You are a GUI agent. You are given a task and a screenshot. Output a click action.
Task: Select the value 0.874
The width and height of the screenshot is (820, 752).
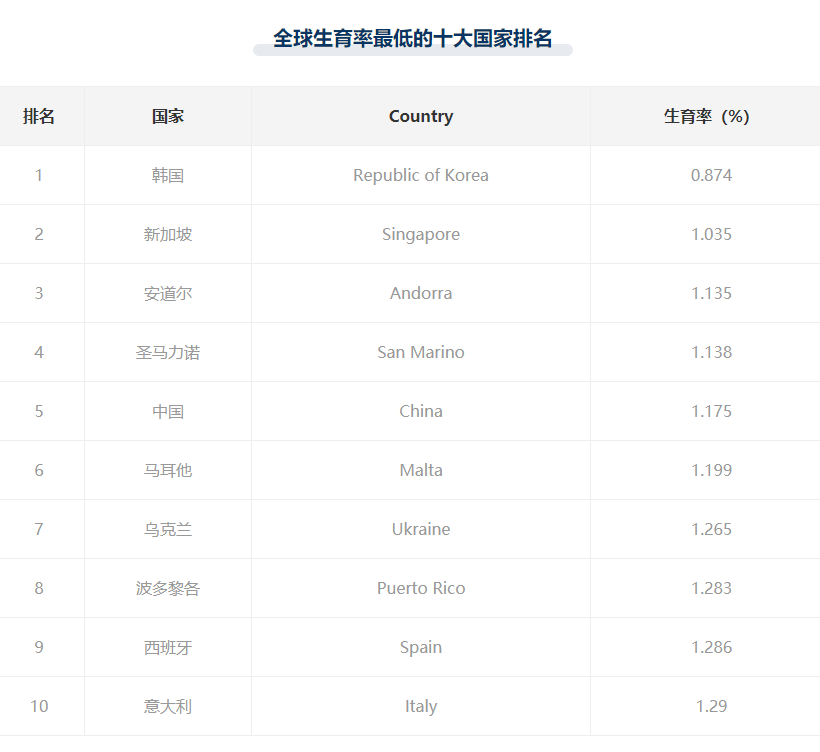pos(711,175)
